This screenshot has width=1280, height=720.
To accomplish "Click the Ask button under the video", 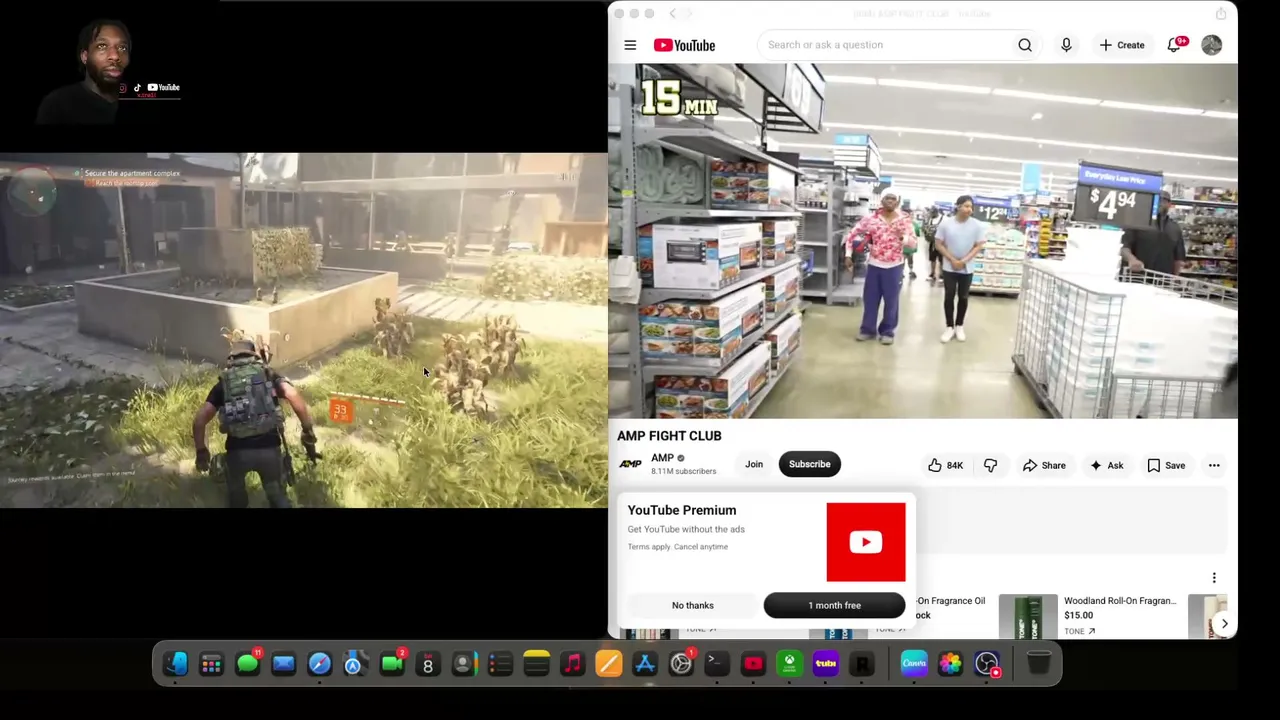I will point(1107,465).
